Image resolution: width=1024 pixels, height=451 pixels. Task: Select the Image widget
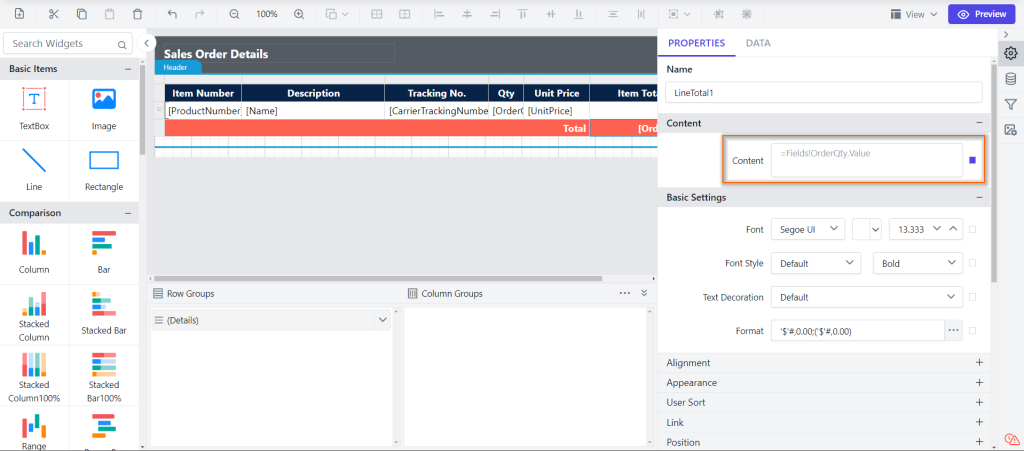(104, 108)
